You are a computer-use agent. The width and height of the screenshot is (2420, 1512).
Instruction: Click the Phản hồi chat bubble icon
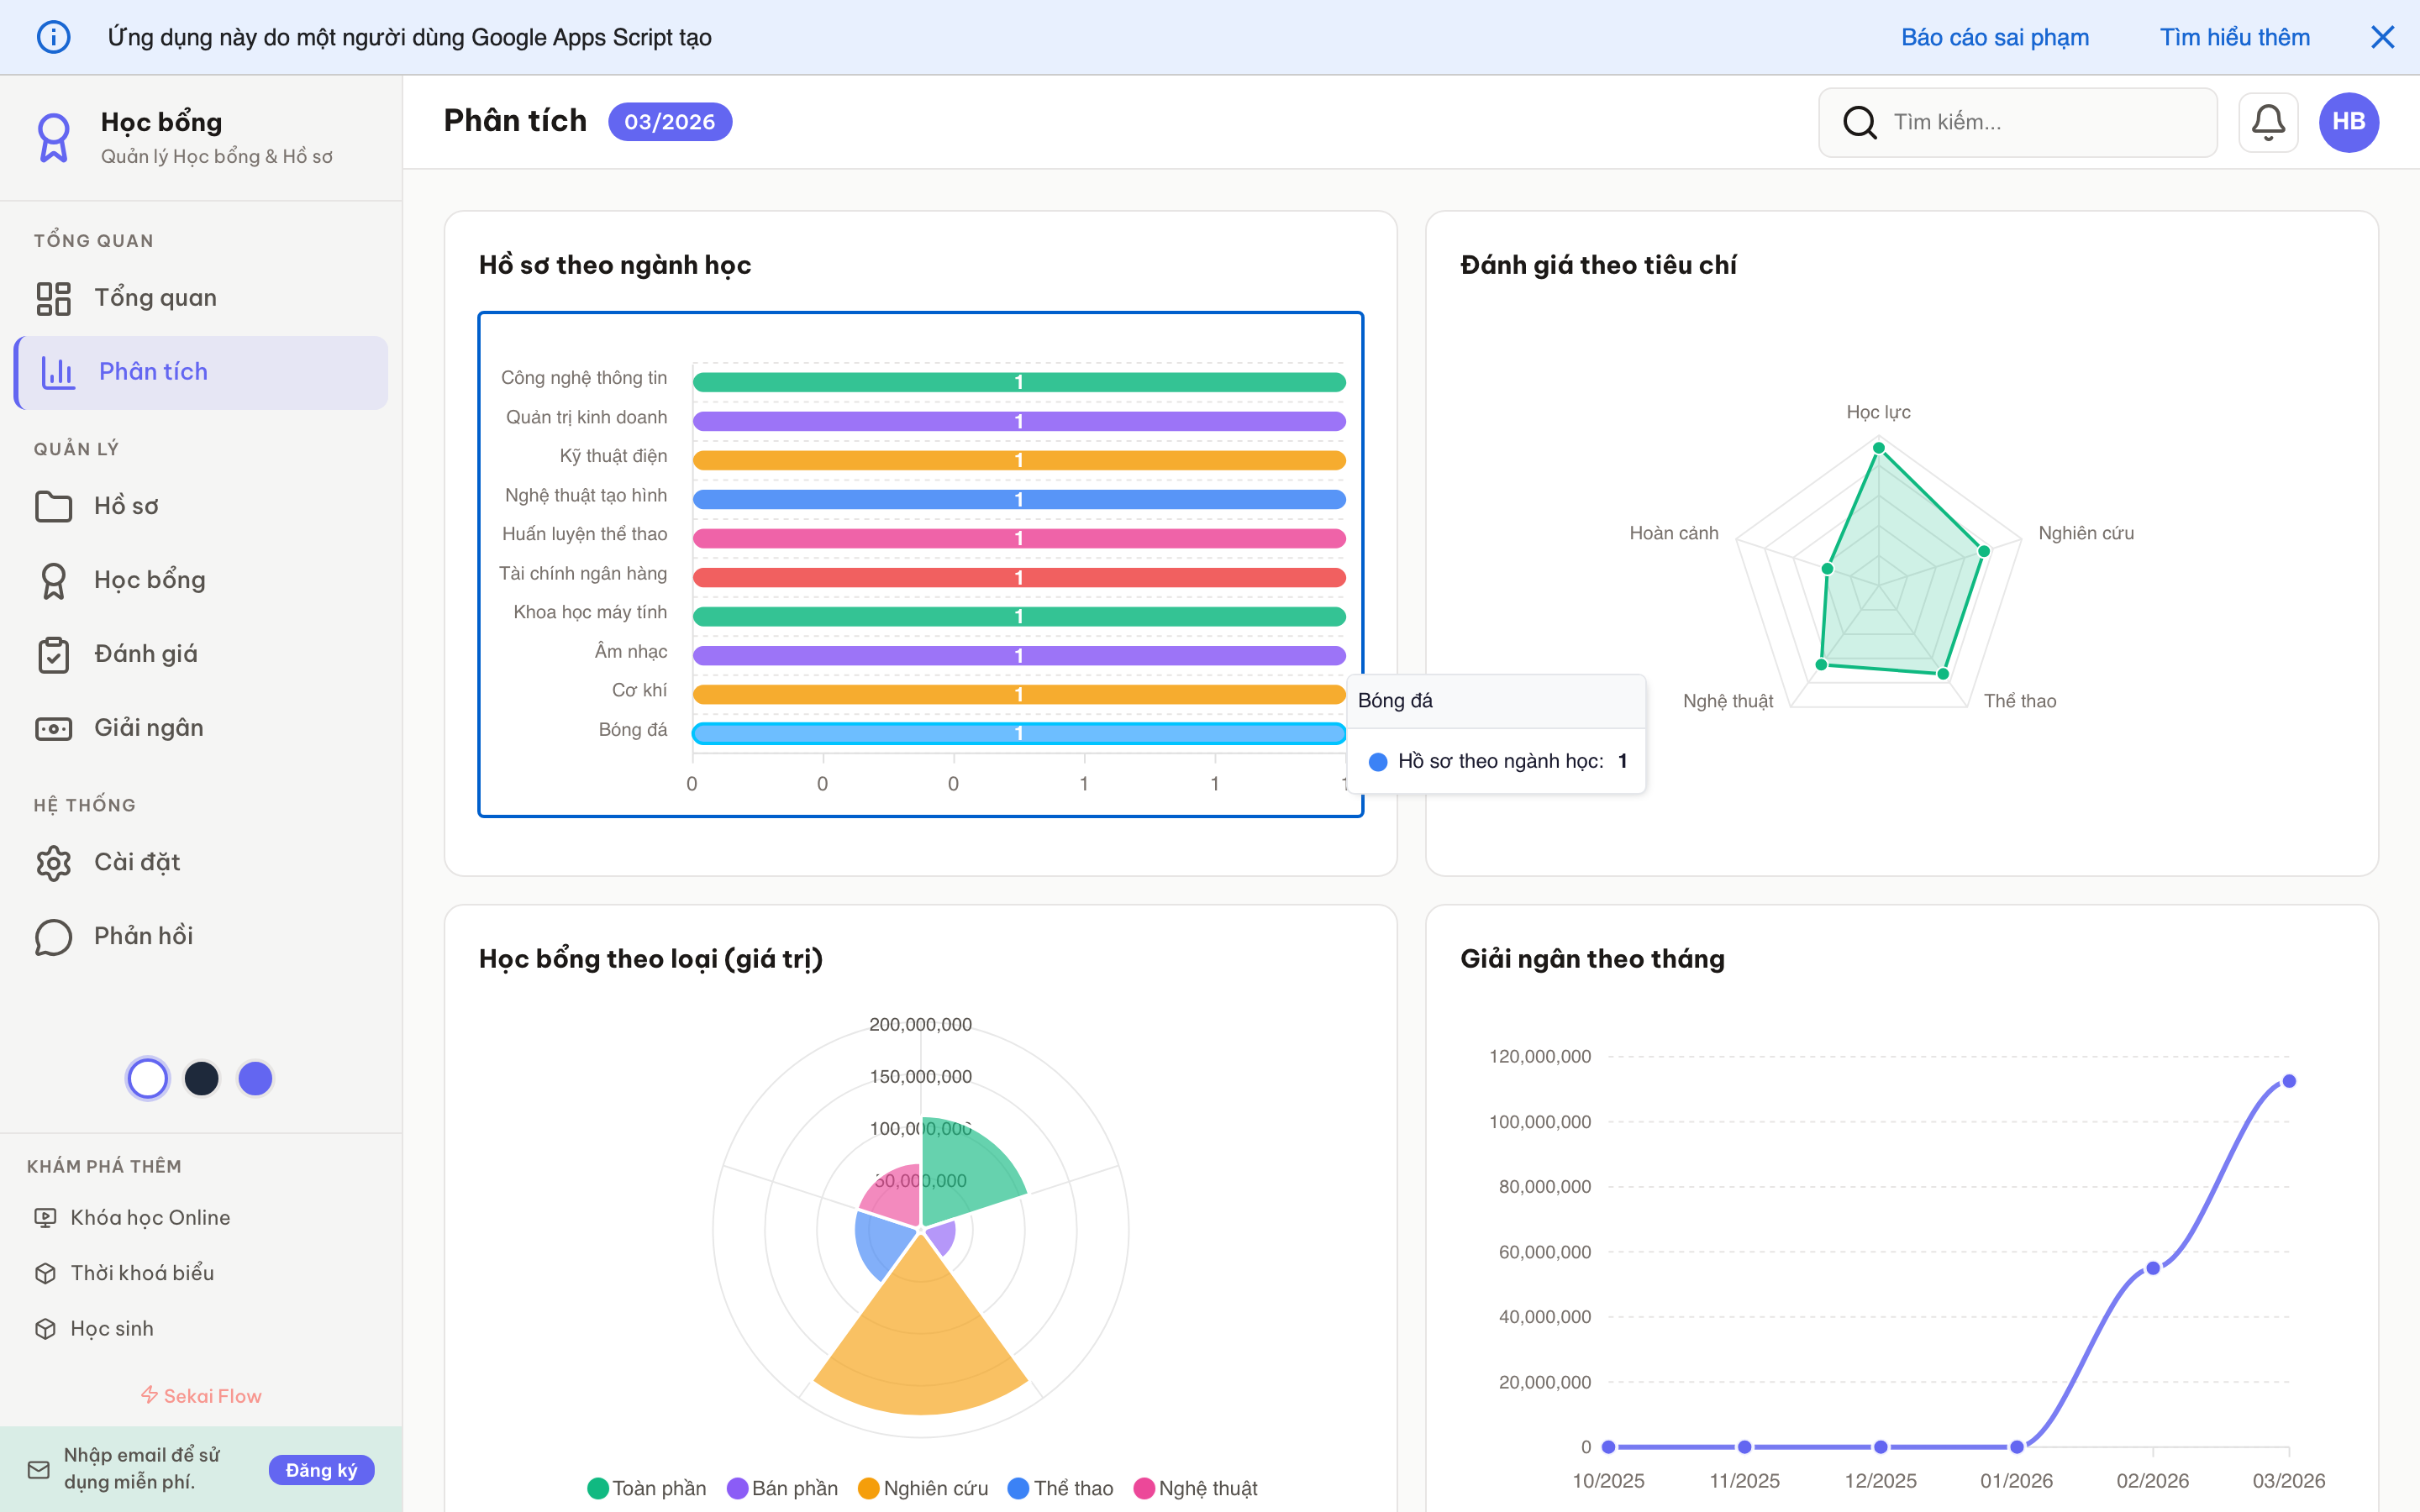pos(53,936)
